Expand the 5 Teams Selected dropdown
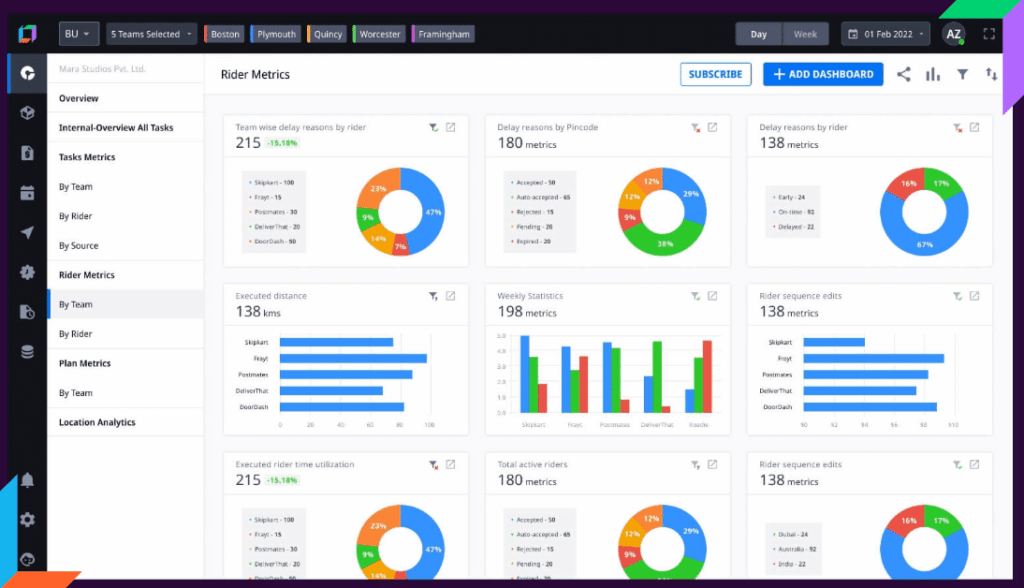 [150, 33]
